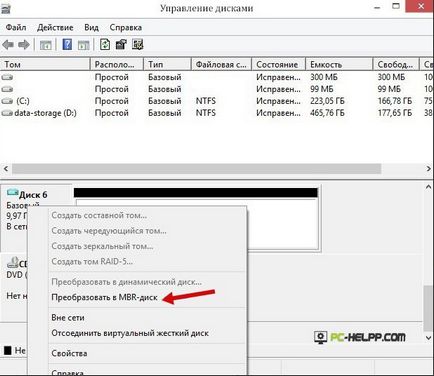Click the data-storage (D:) drive icon

point(7,113)
